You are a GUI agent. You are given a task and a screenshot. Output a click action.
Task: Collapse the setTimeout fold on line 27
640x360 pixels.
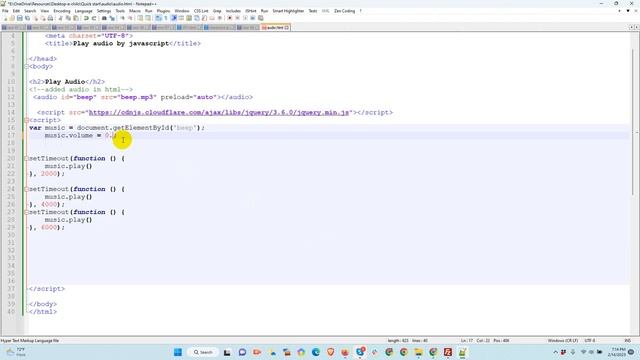click(27, 212)
